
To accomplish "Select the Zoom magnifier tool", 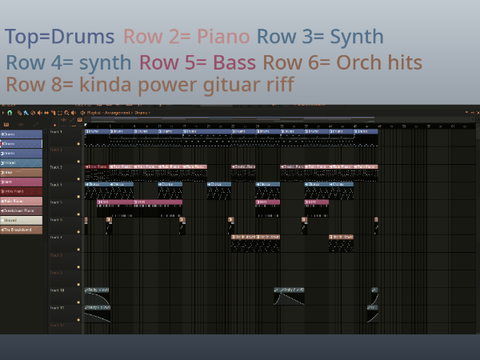I will [67, 113].
